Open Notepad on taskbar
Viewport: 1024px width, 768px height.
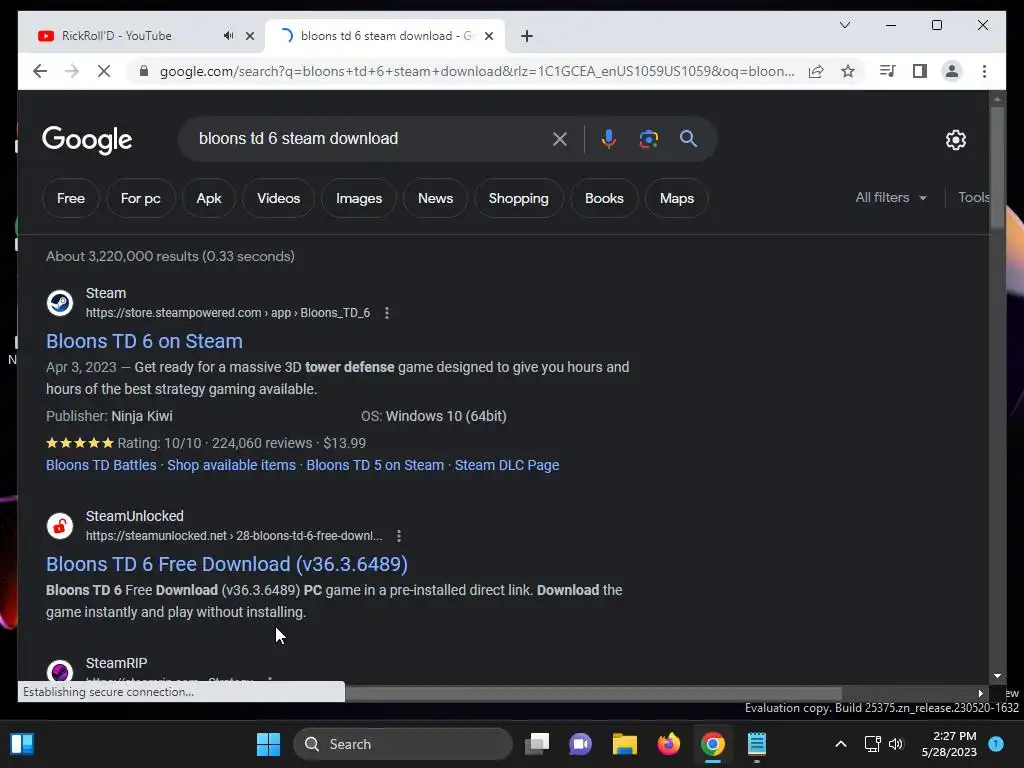pyautogui.click(x=756, y=744)
